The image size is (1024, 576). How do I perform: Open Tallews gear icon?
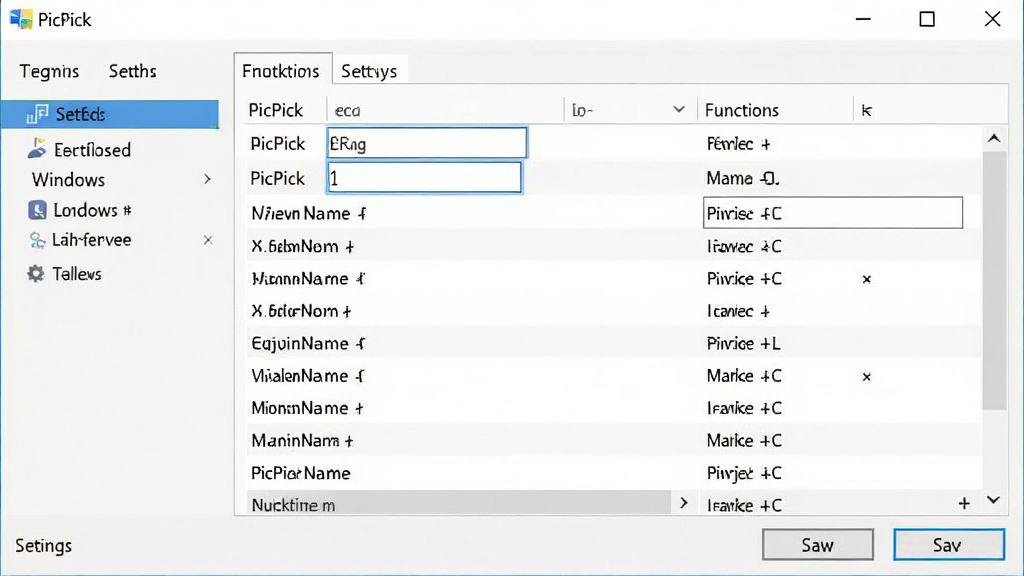click(x=36, y=274)
